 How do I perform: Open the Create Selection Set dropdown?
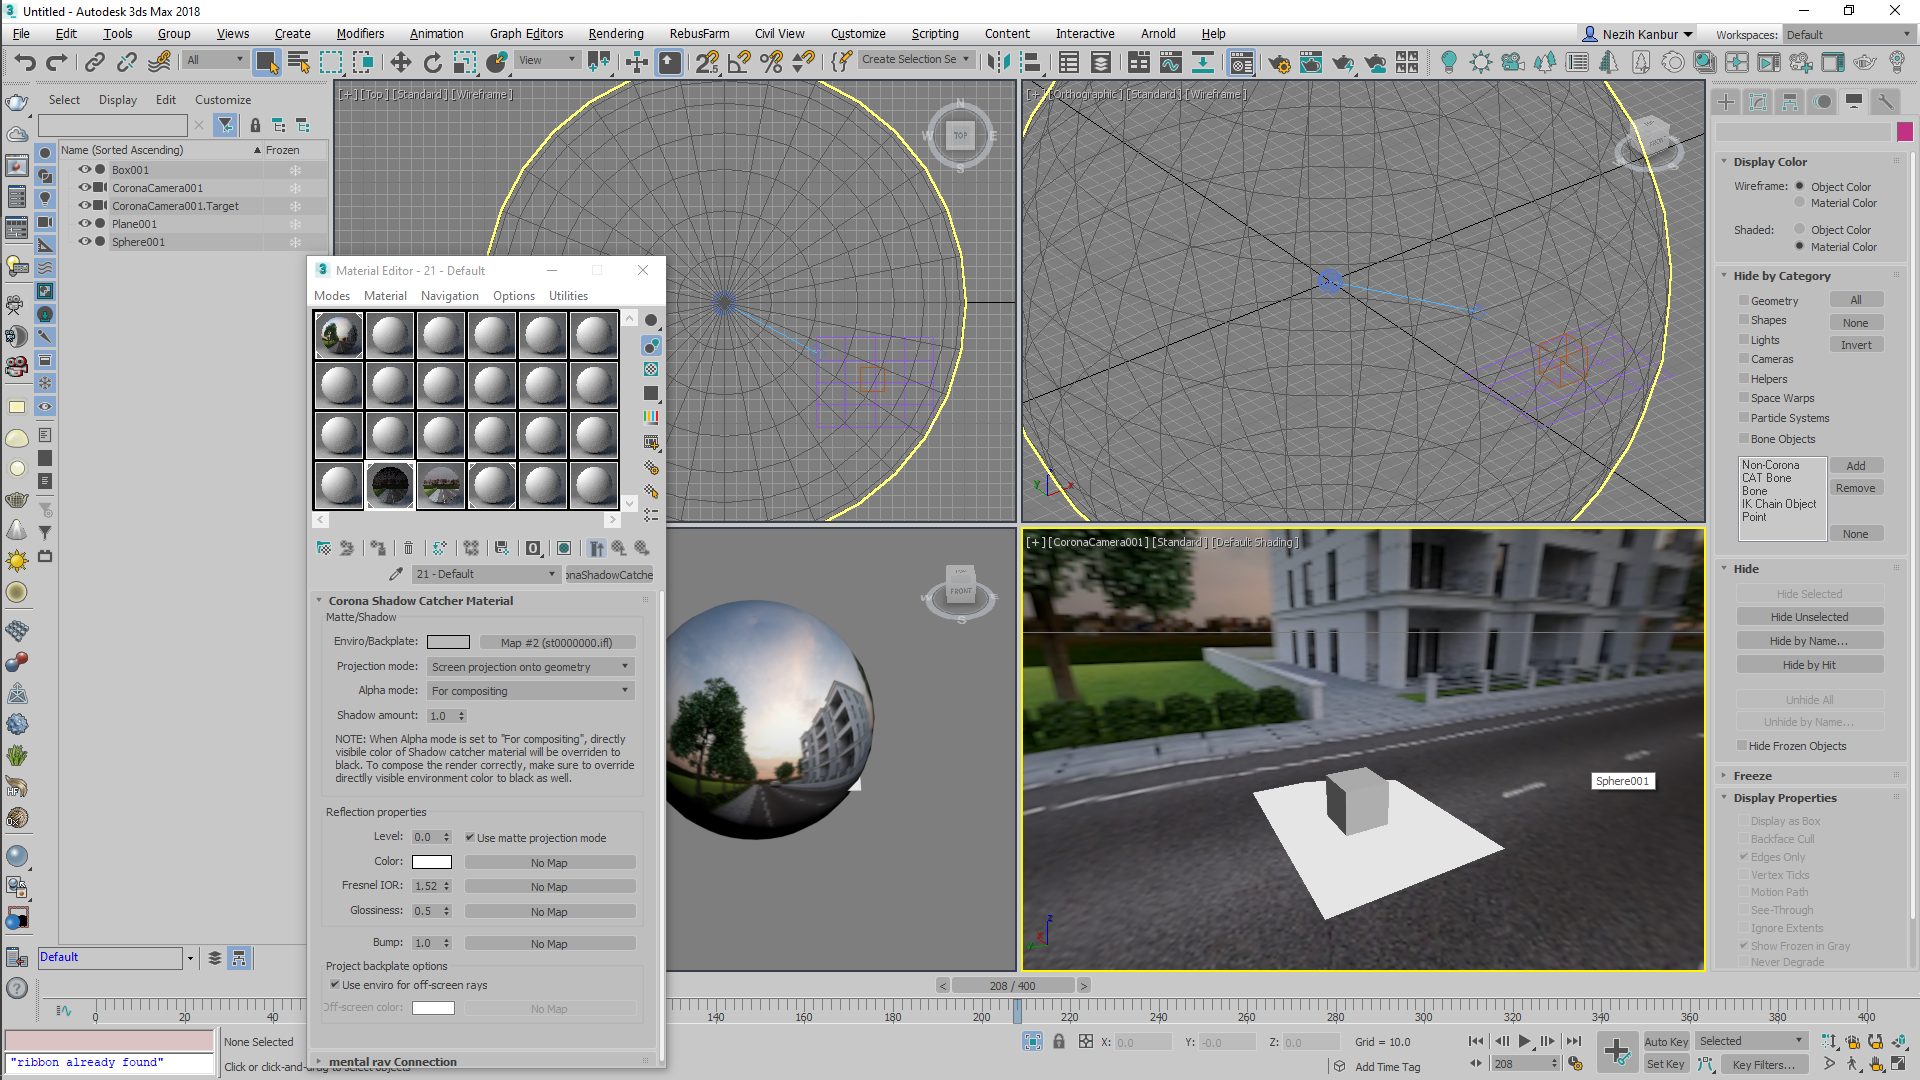(x=915, y=59)
